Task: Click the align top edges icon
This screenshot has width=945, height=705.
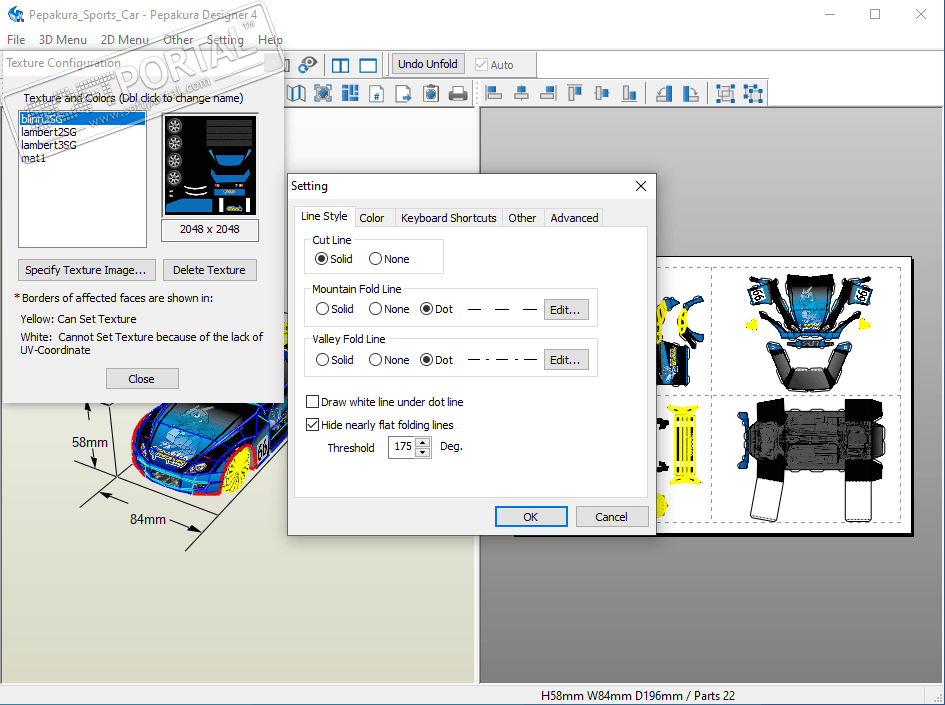Action: pos(575,93)
